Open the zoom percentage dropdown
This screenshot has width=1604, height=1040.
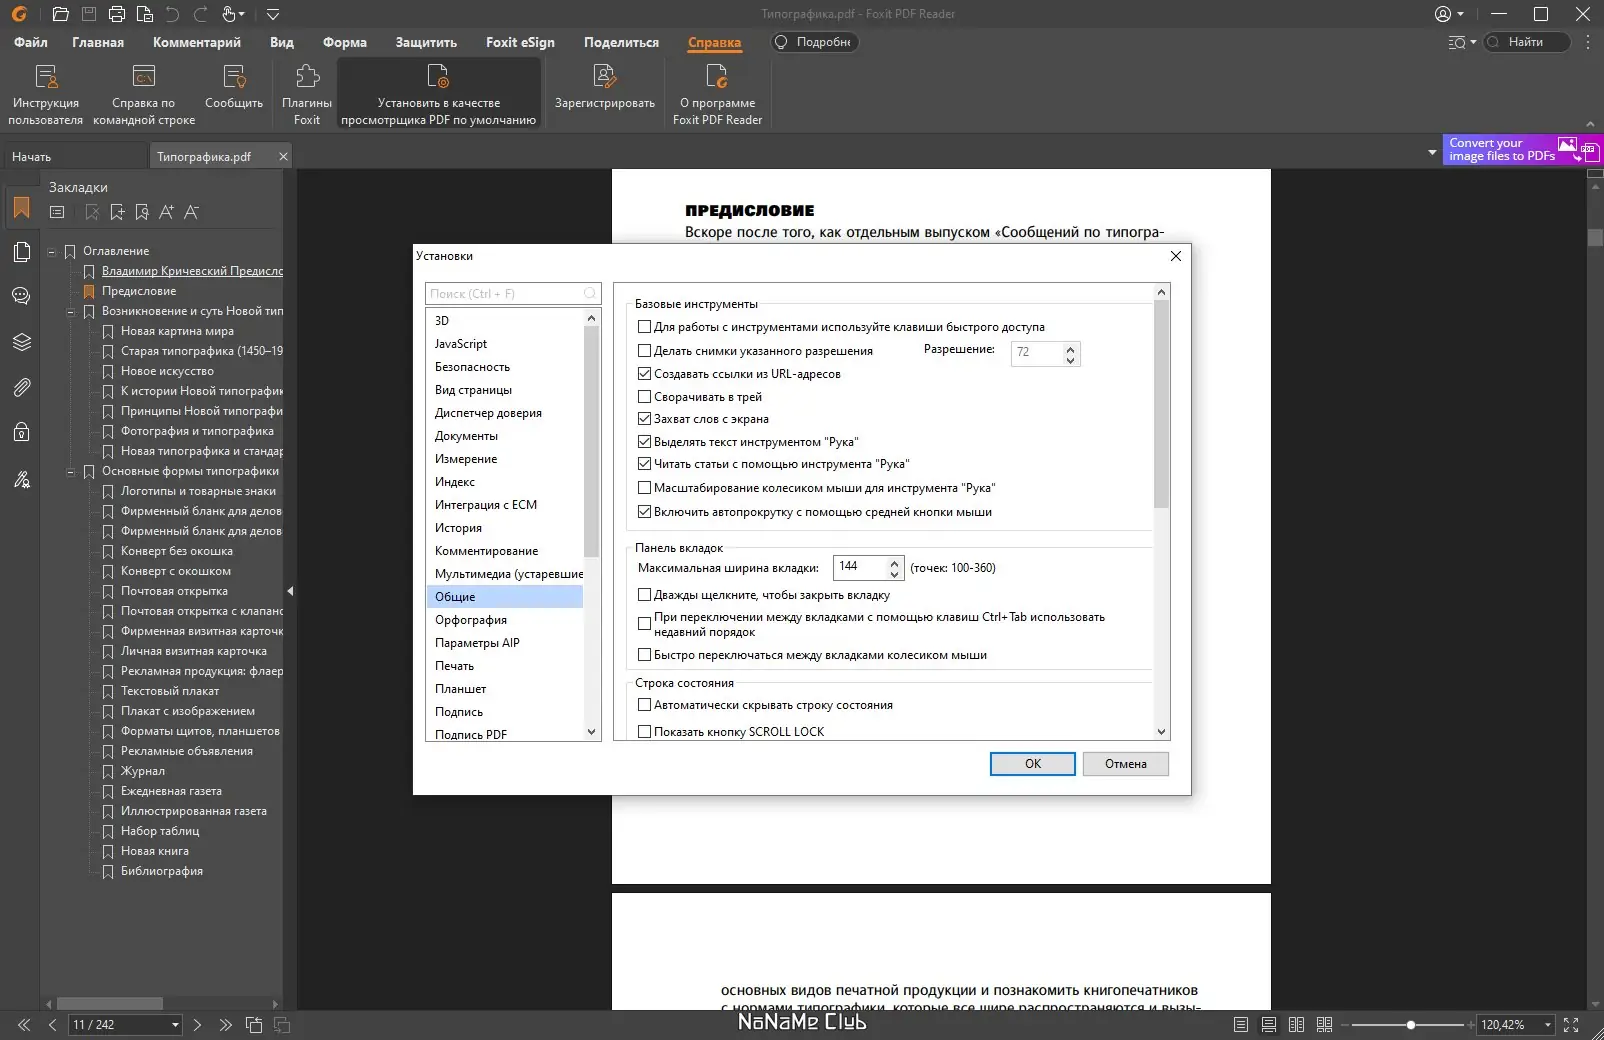[x=1548, y=1025]
